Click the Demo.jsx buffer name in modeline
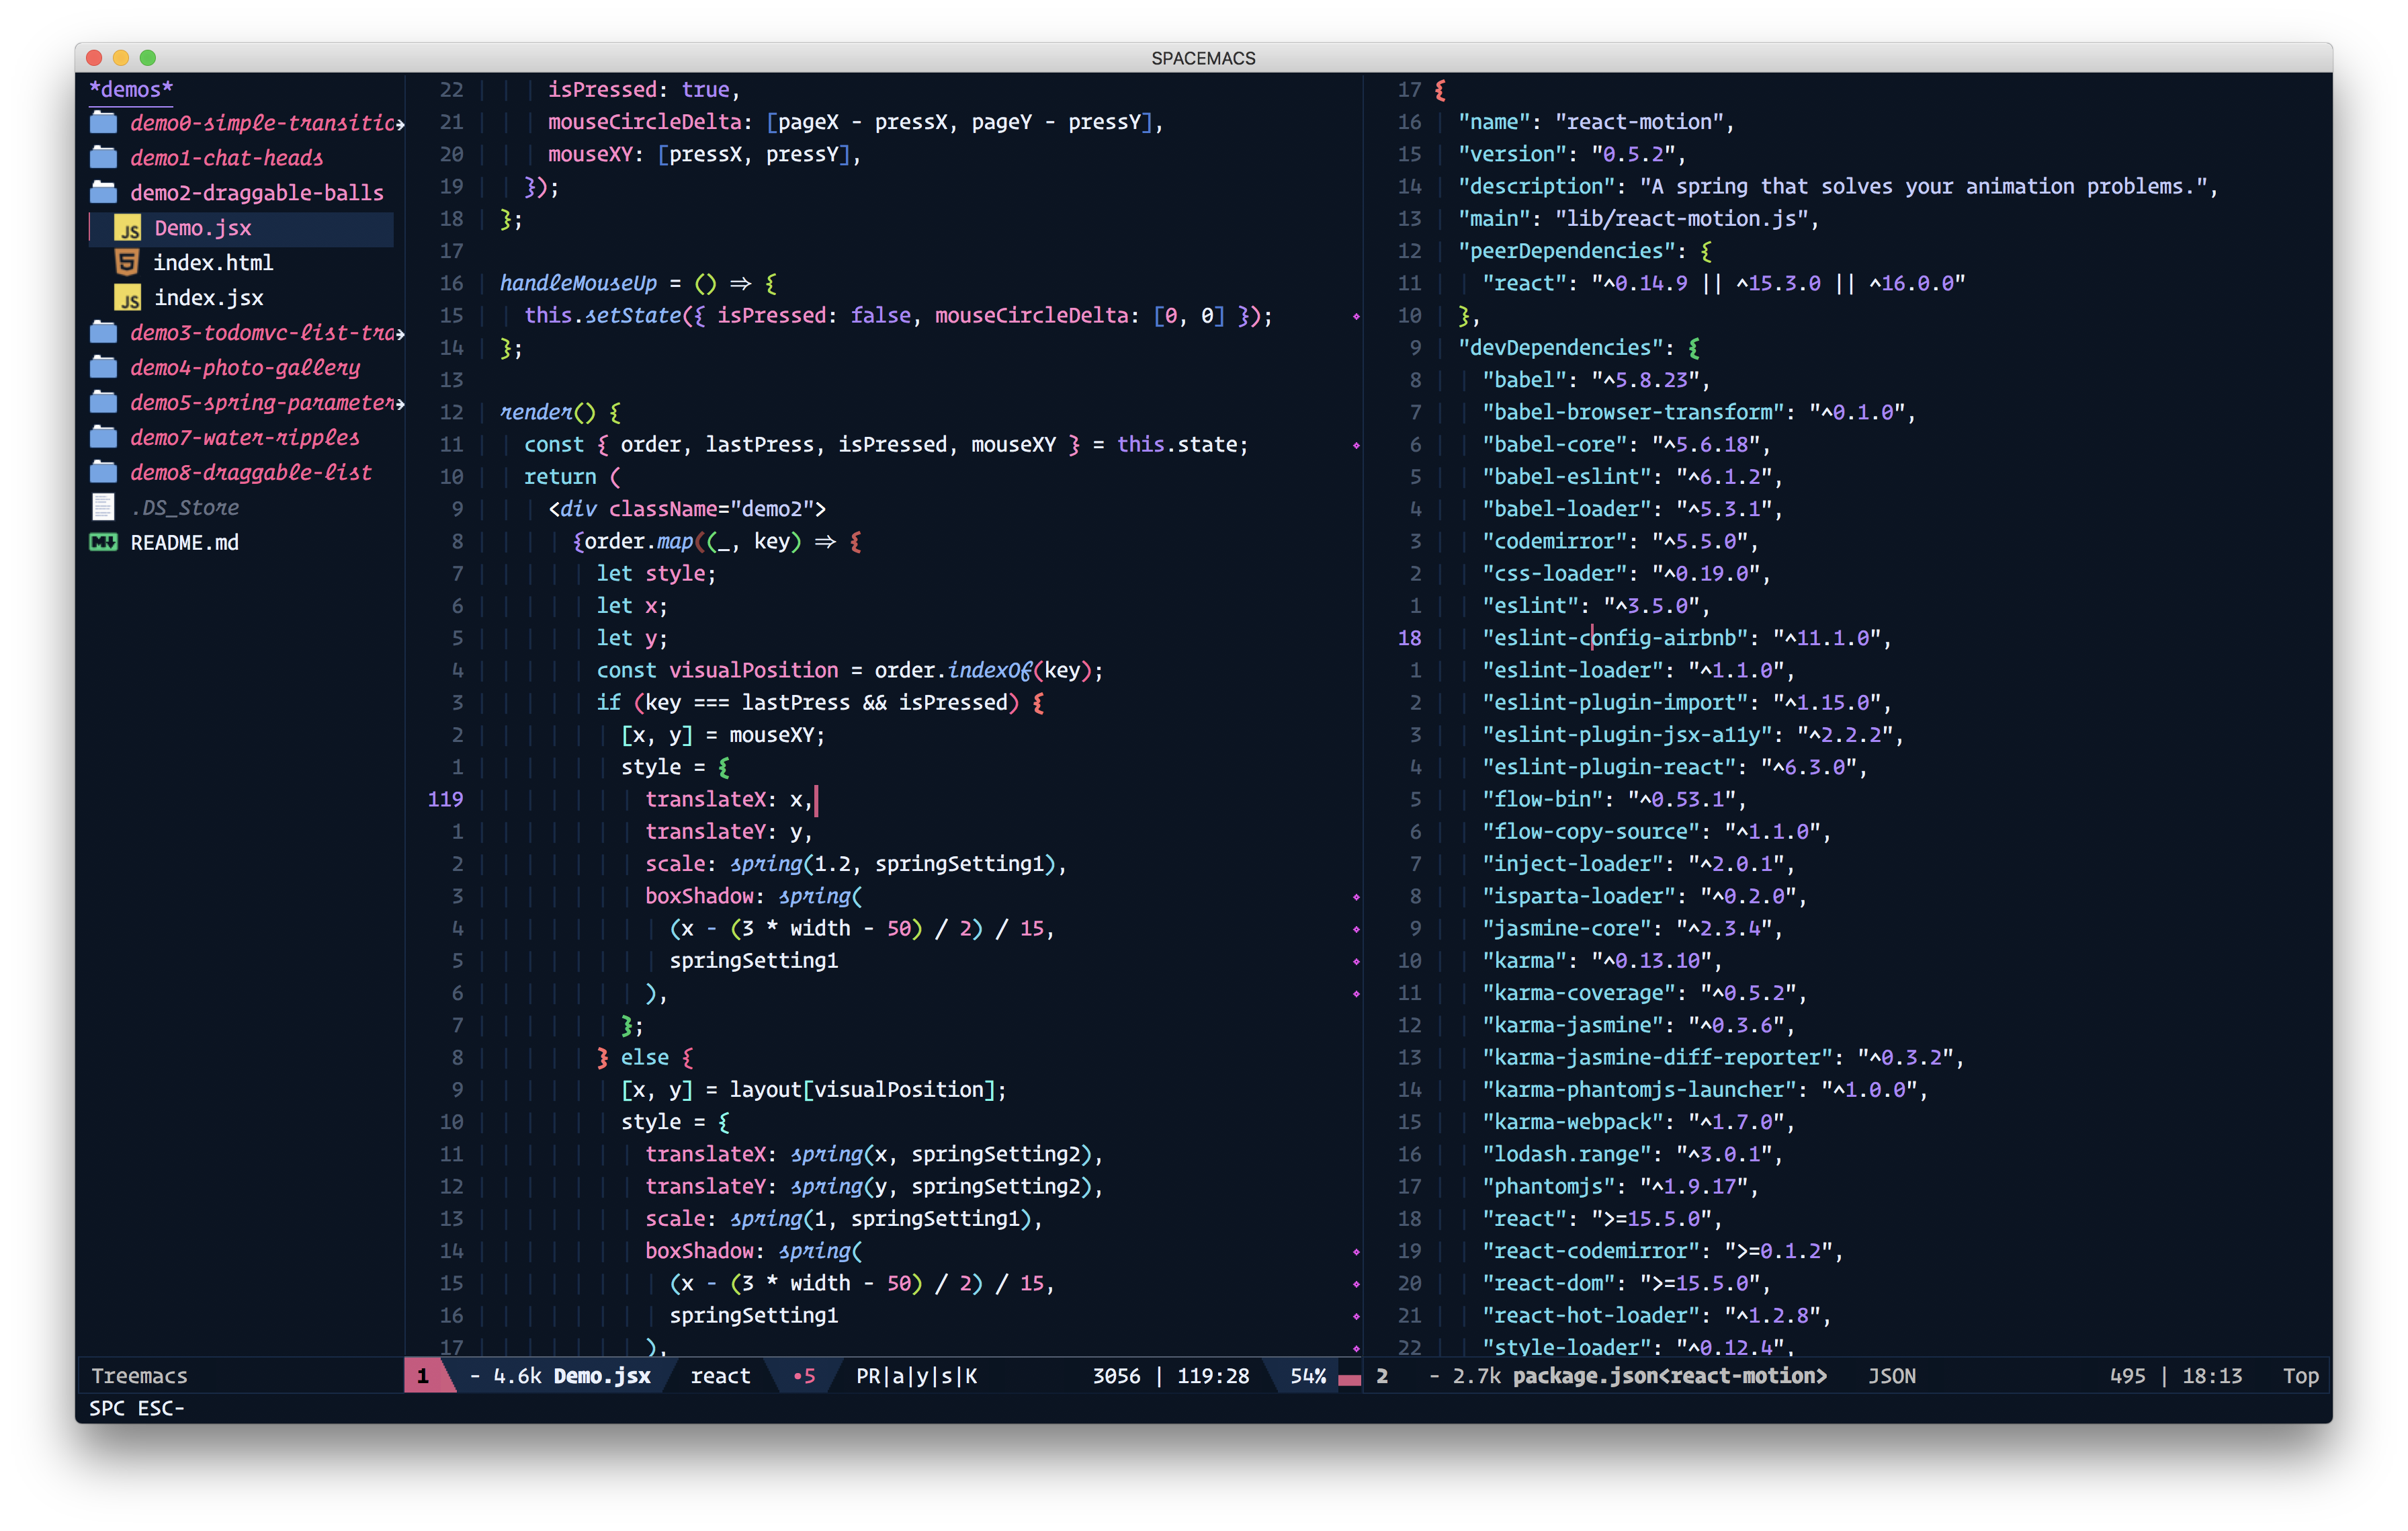 coord(602,1376)
